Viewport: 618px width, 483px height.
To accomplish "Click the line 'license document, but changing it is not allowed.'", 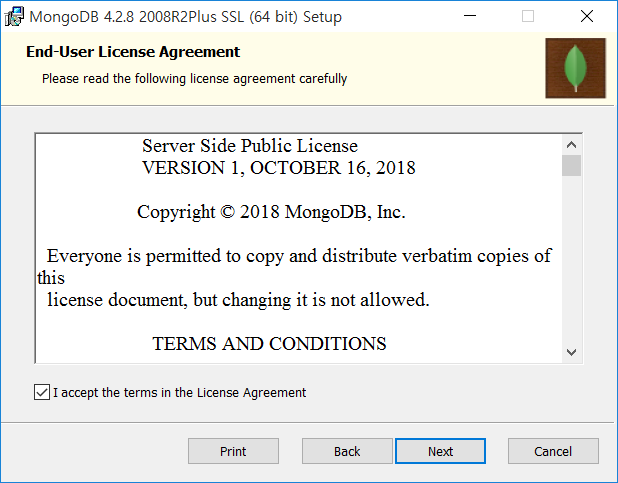I will point(238,300).
